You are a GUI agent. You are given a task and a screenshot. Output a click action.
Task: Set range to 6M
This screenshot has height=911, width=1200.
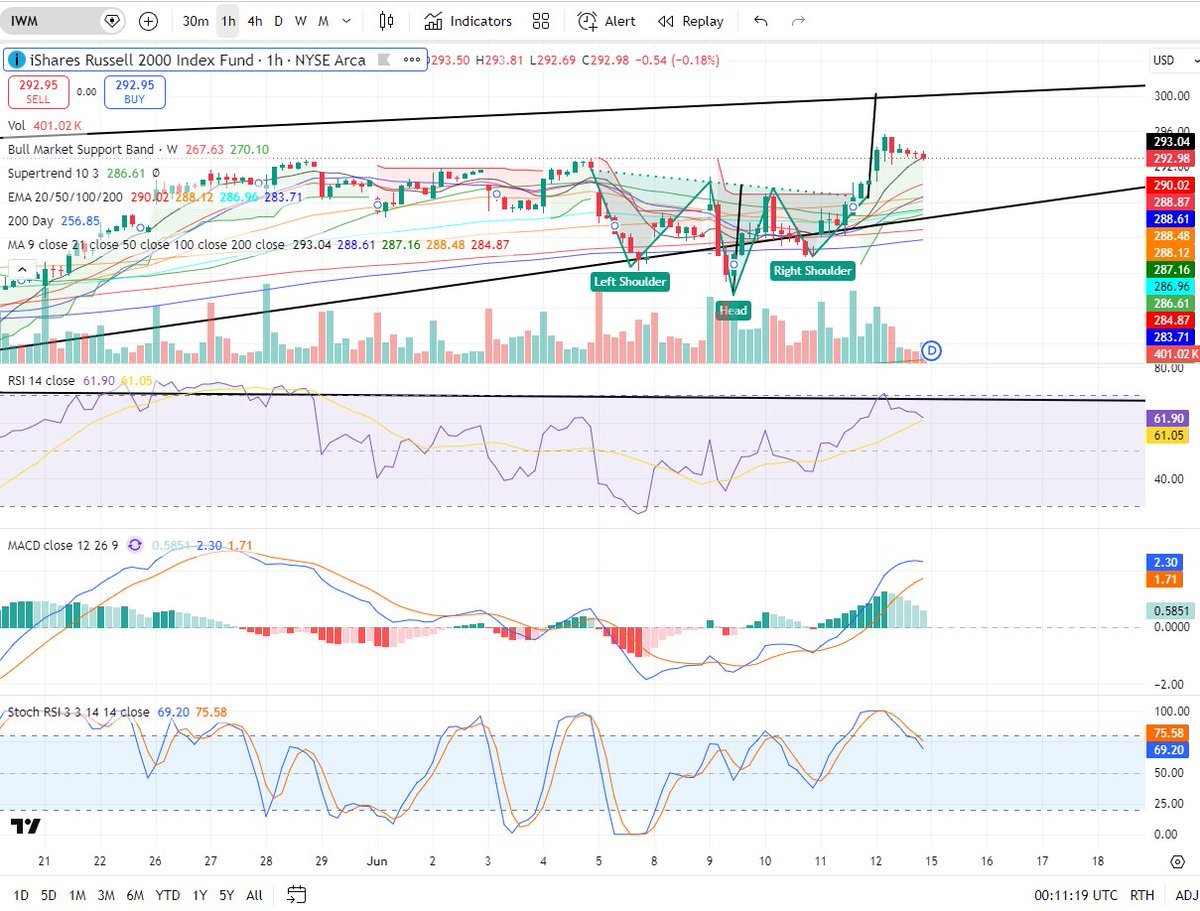pyautogui.click(x=135, y=894)
